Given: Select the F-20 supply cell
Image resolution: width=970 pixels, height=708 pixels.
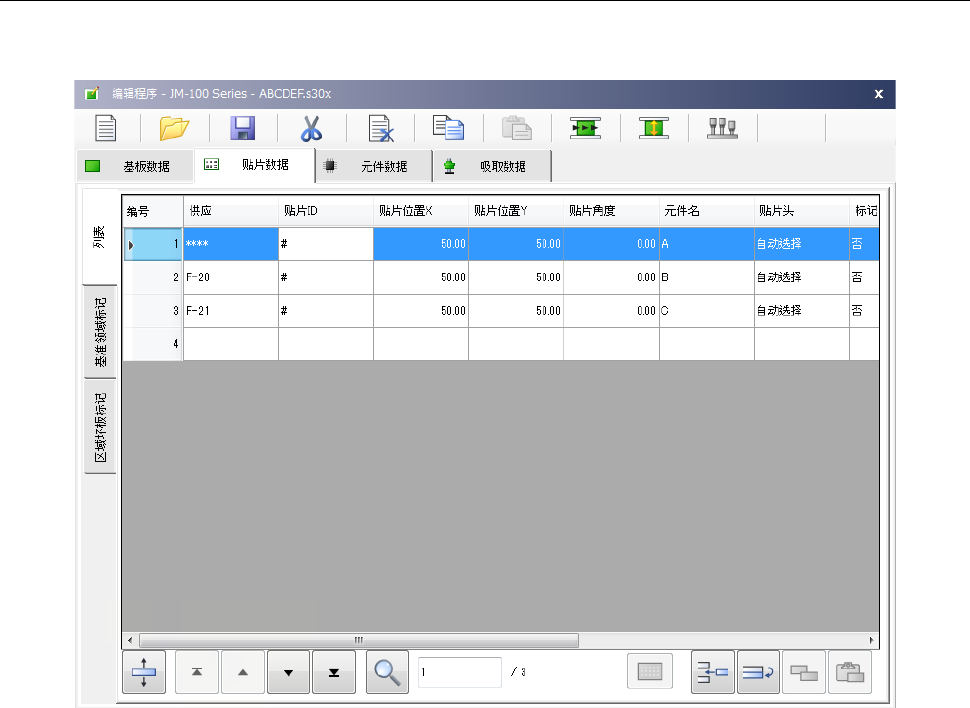Looking at the screenshot, I should tap(231, 277).
